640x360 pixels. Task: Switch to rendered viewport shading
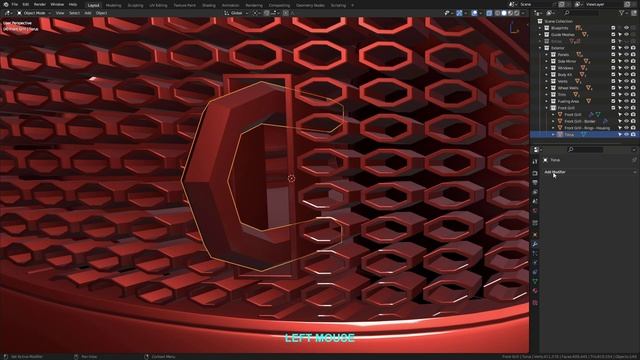pyautogui.click(x=517, y=13)
